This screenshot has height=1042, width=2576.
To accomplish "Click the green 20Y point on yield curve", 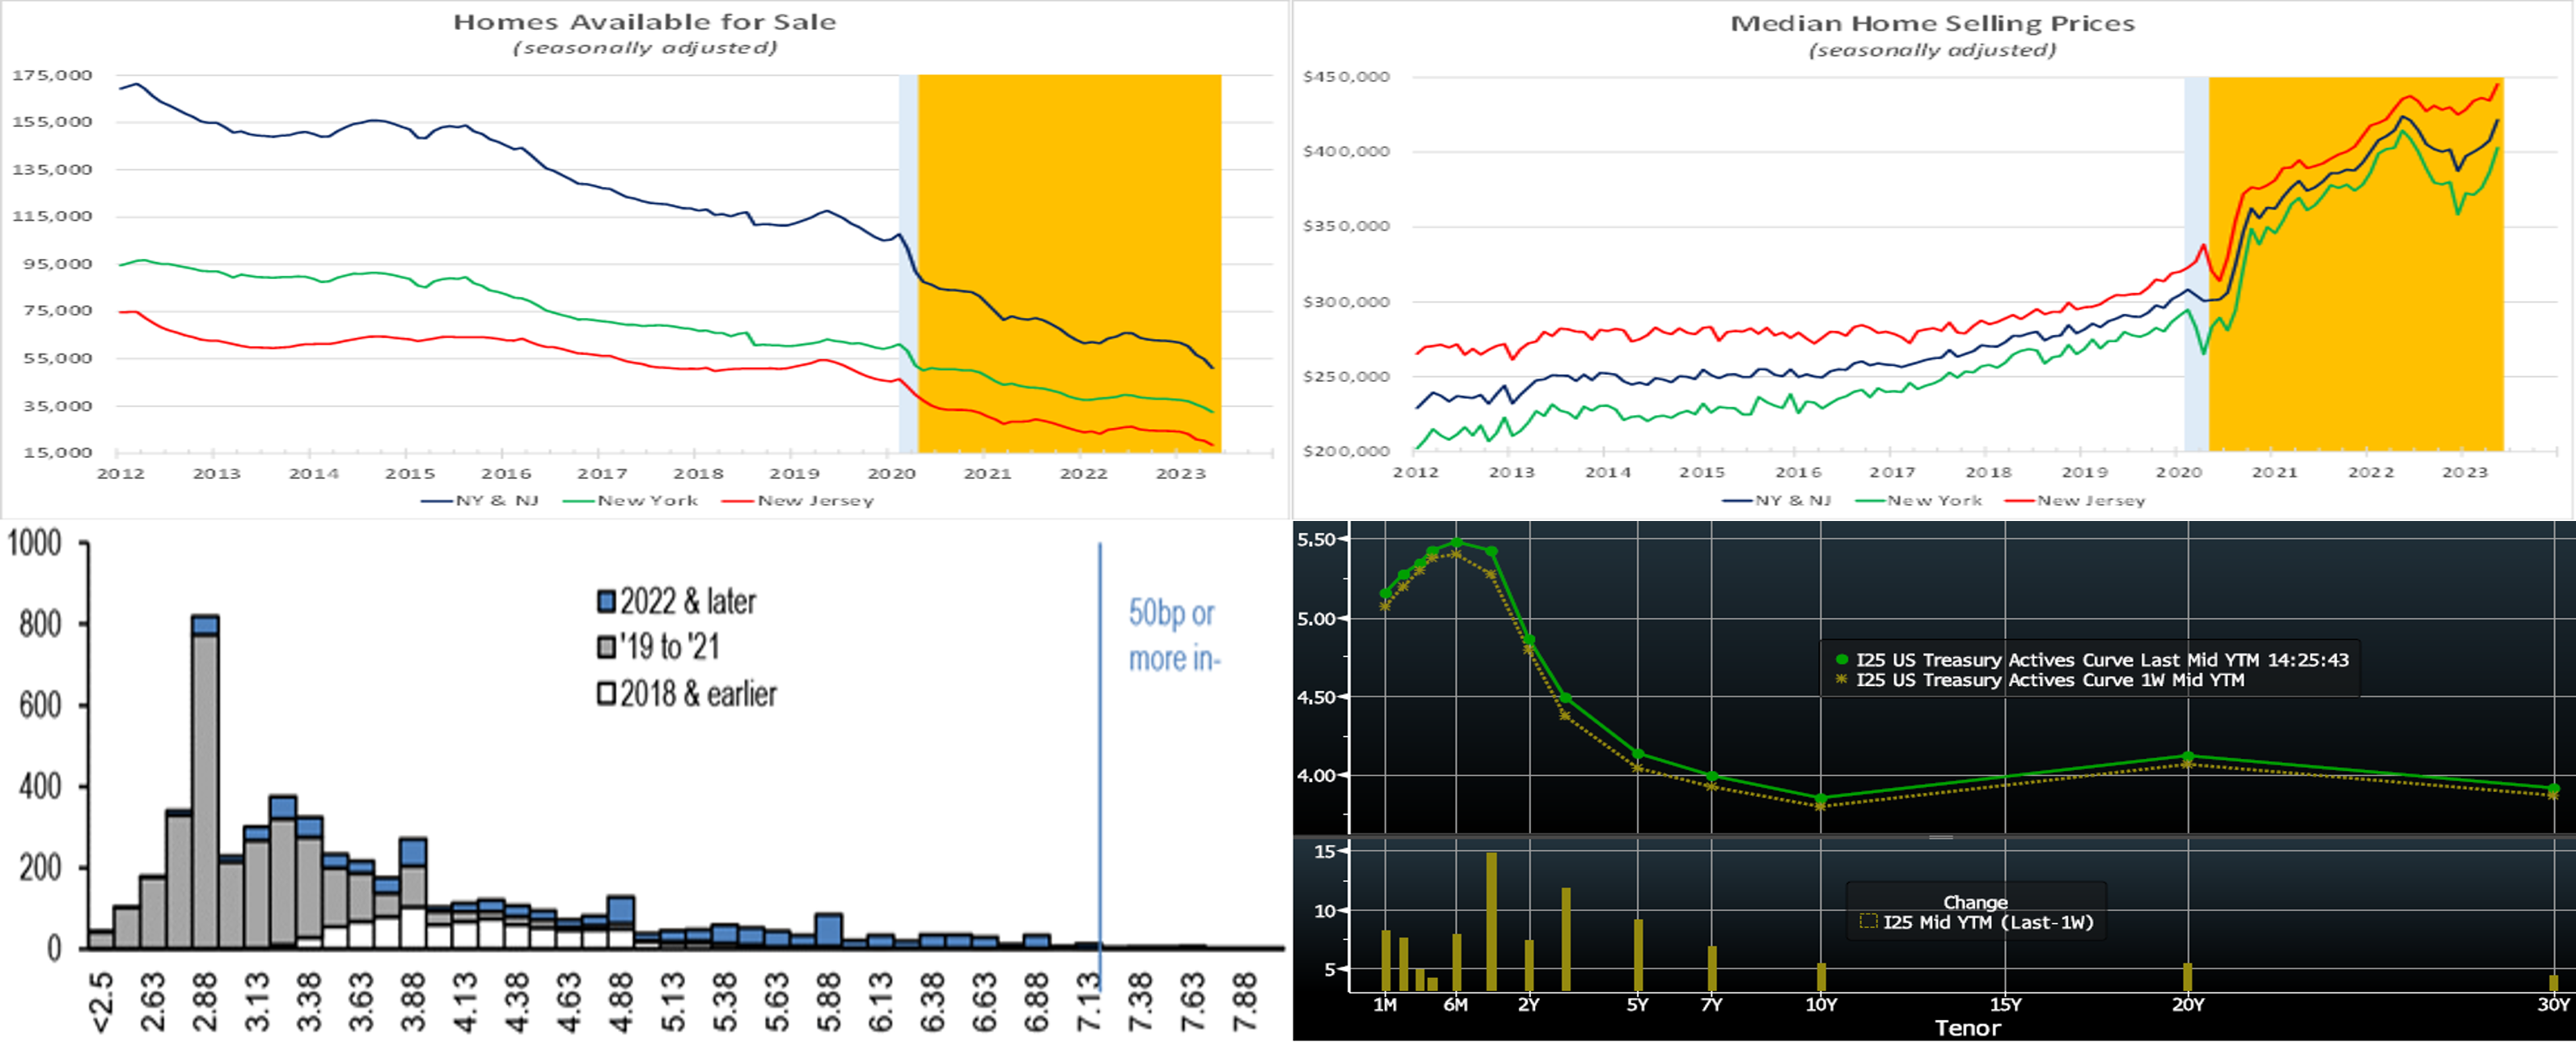I will (2188, 757).
